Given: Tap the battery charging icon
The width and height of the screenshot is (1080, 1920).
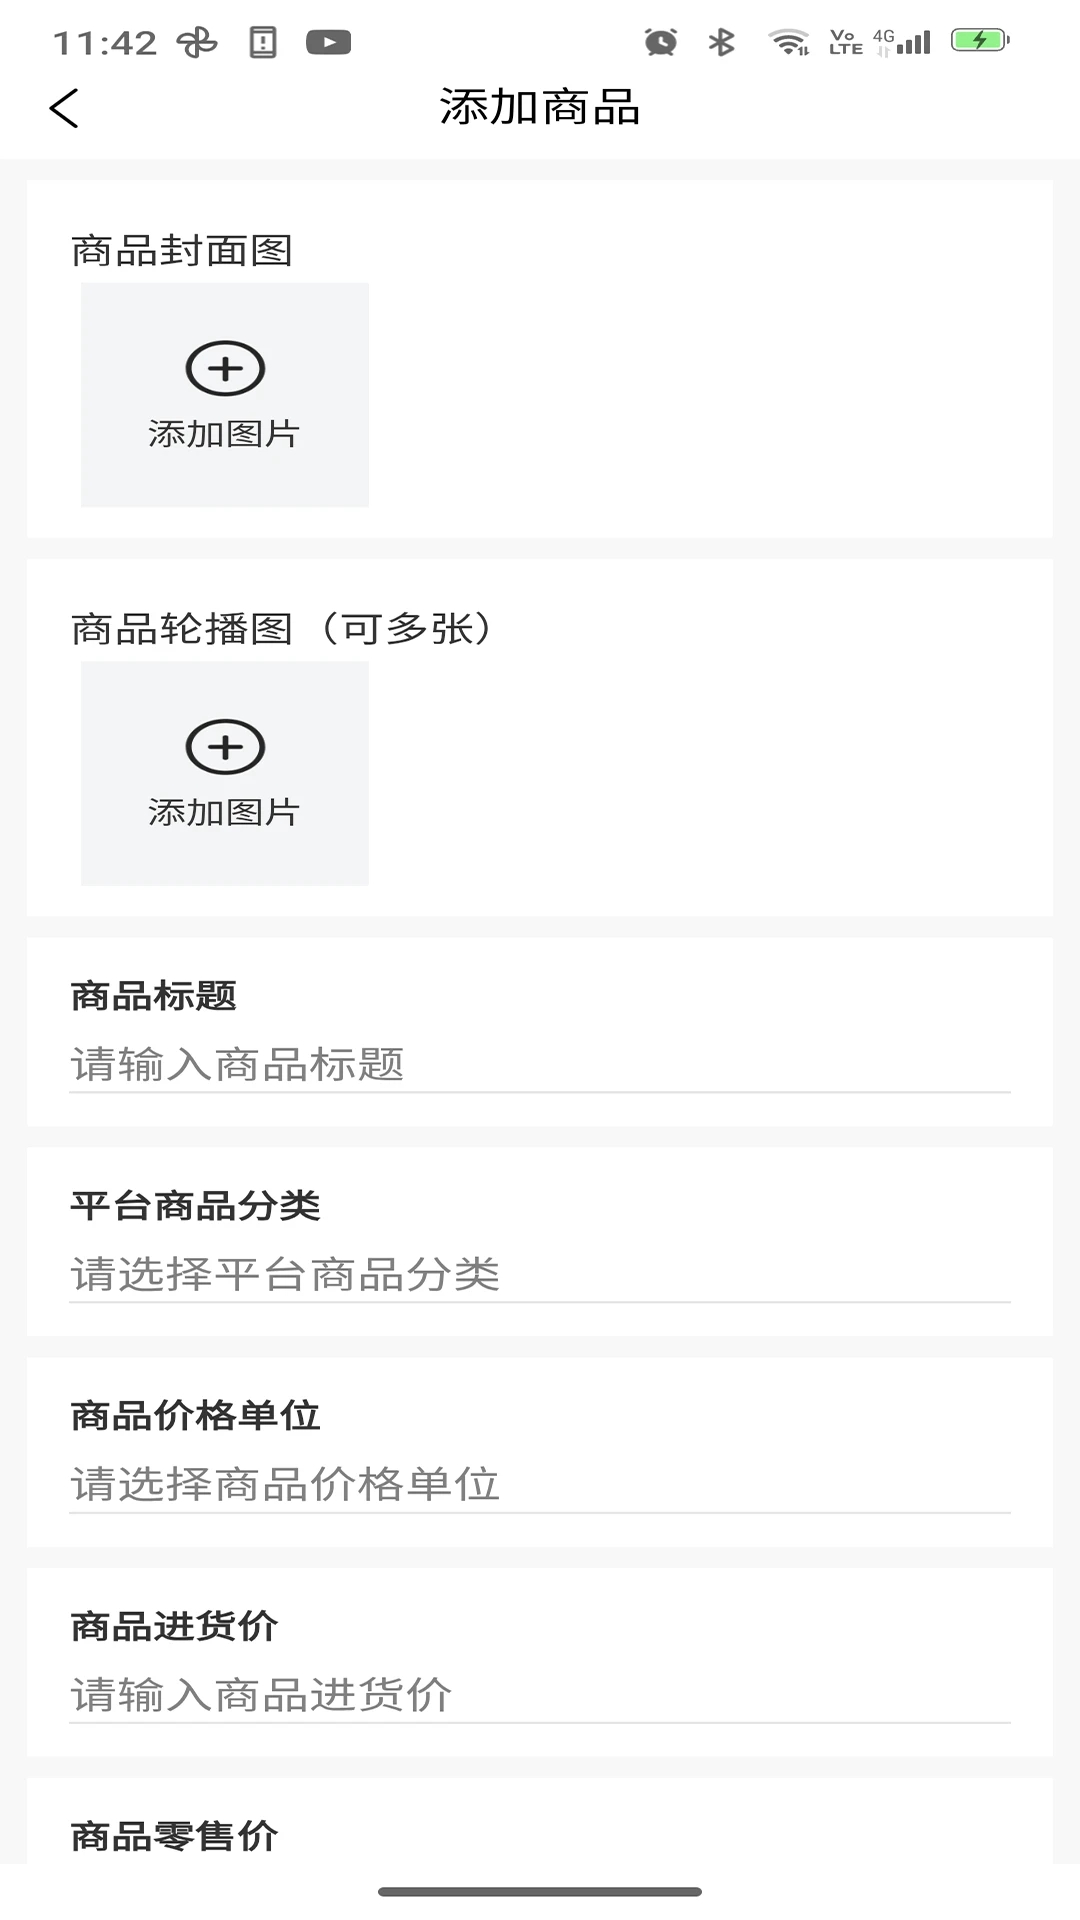Looking at the screenshot, I should (980, 41).
